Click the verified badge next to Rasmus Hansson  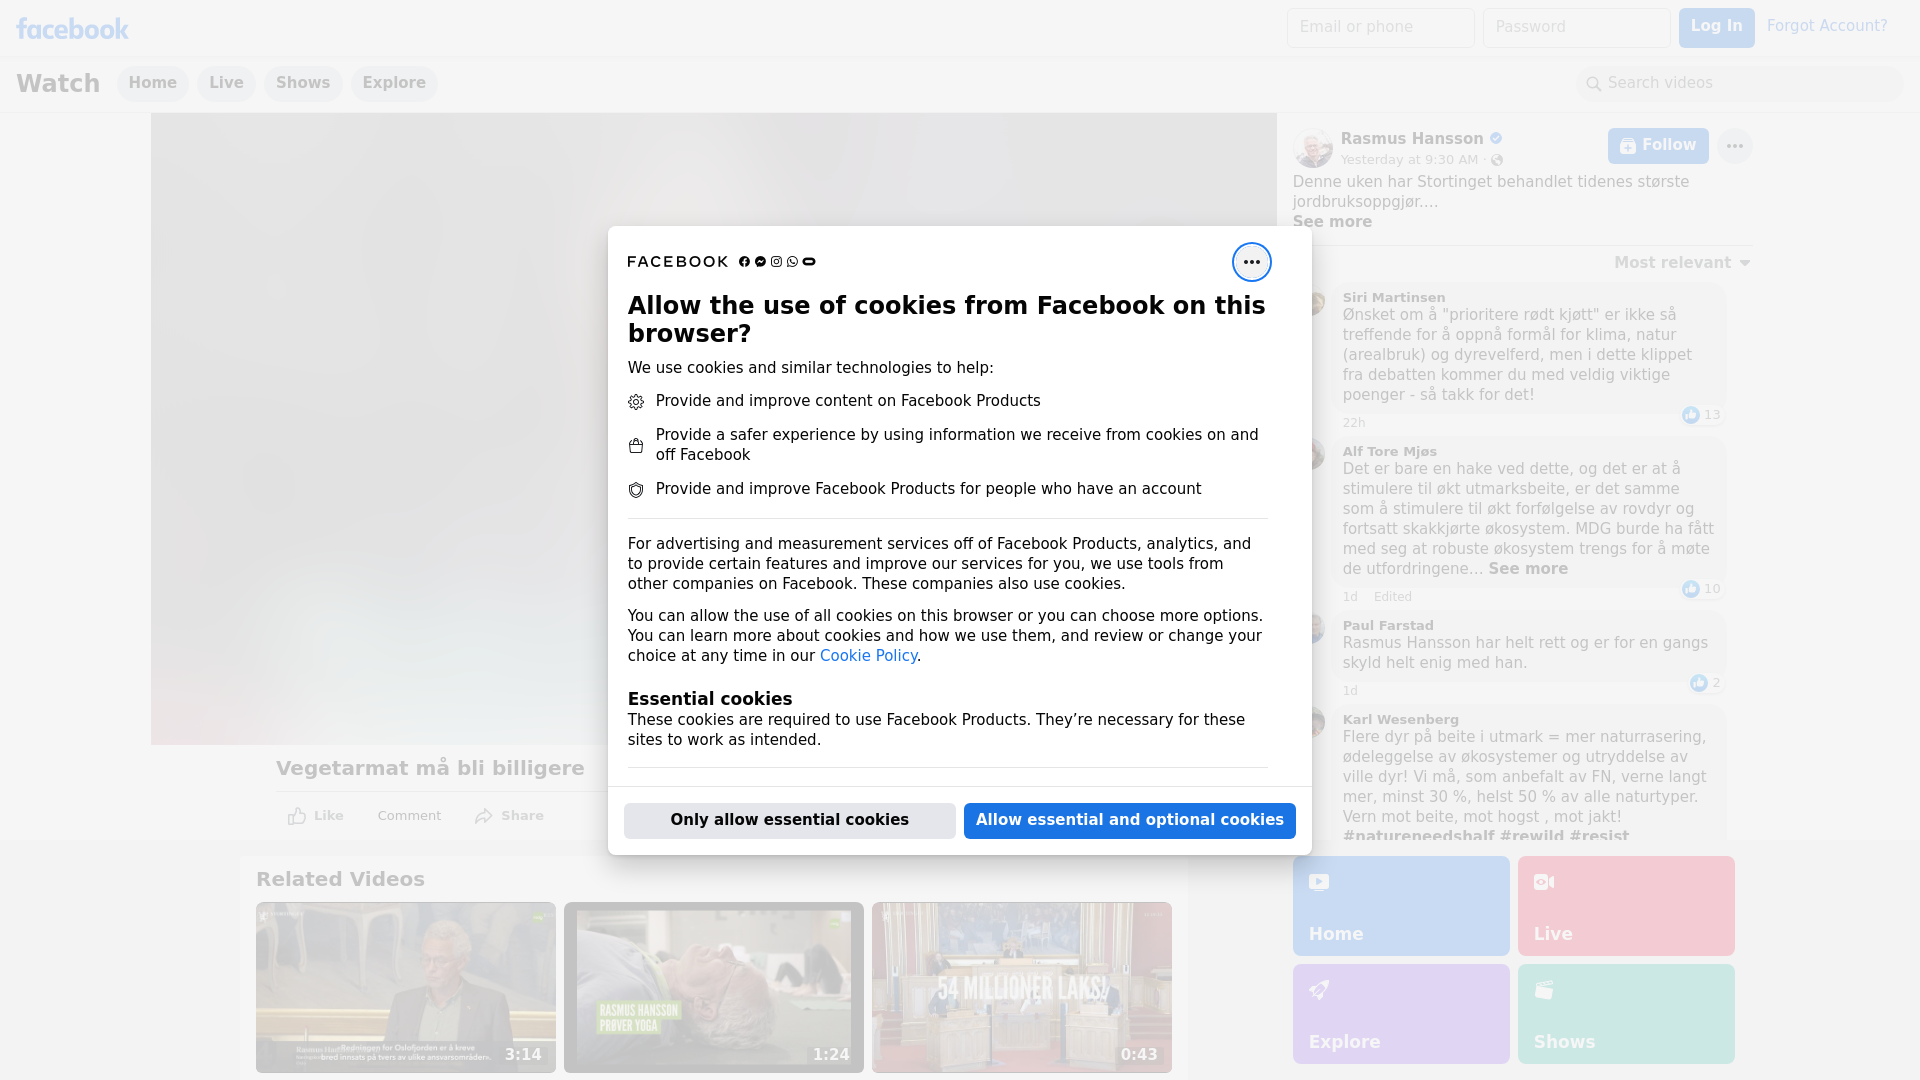[x=1496, y=139]
